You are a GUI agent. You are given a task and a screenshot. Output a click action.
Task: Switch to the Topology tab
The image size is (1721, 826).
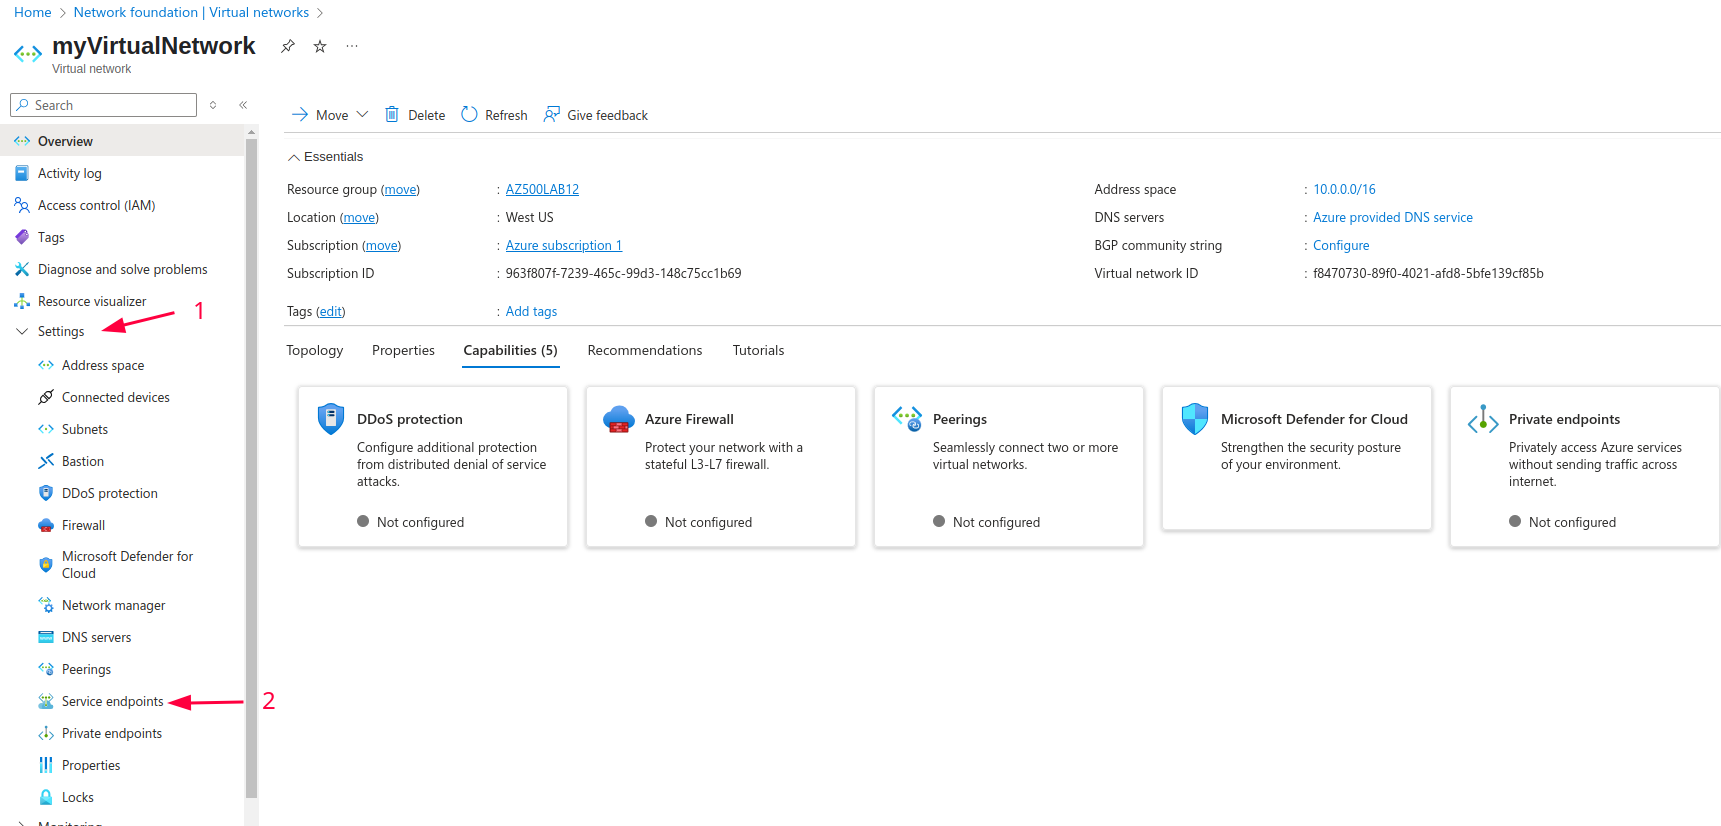315,350
